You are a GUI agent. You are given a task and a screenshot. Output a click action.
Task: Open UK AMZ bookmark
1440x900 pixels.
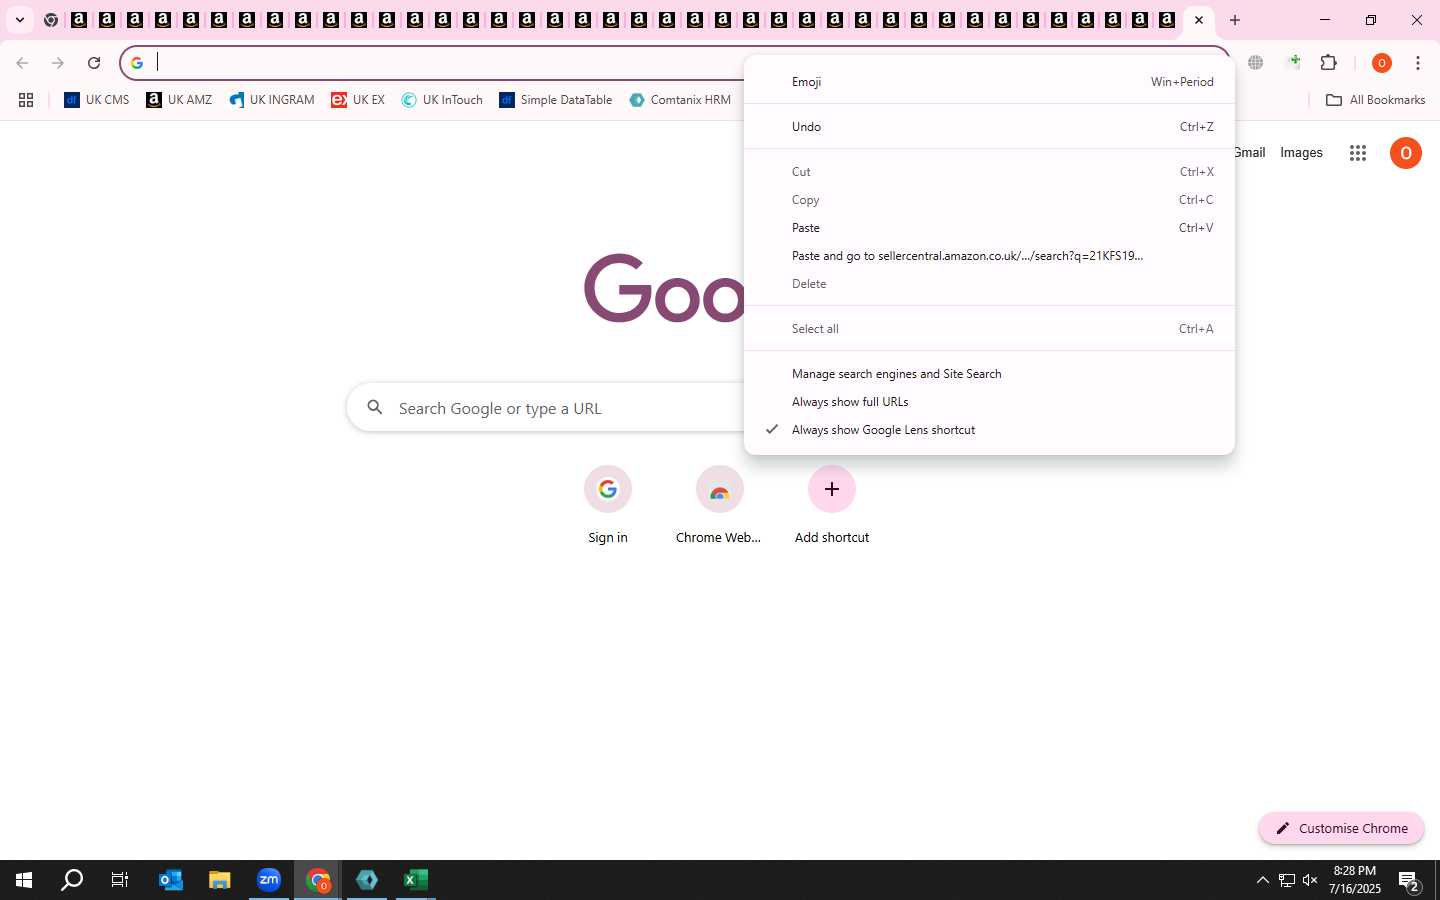coord(179,100)
